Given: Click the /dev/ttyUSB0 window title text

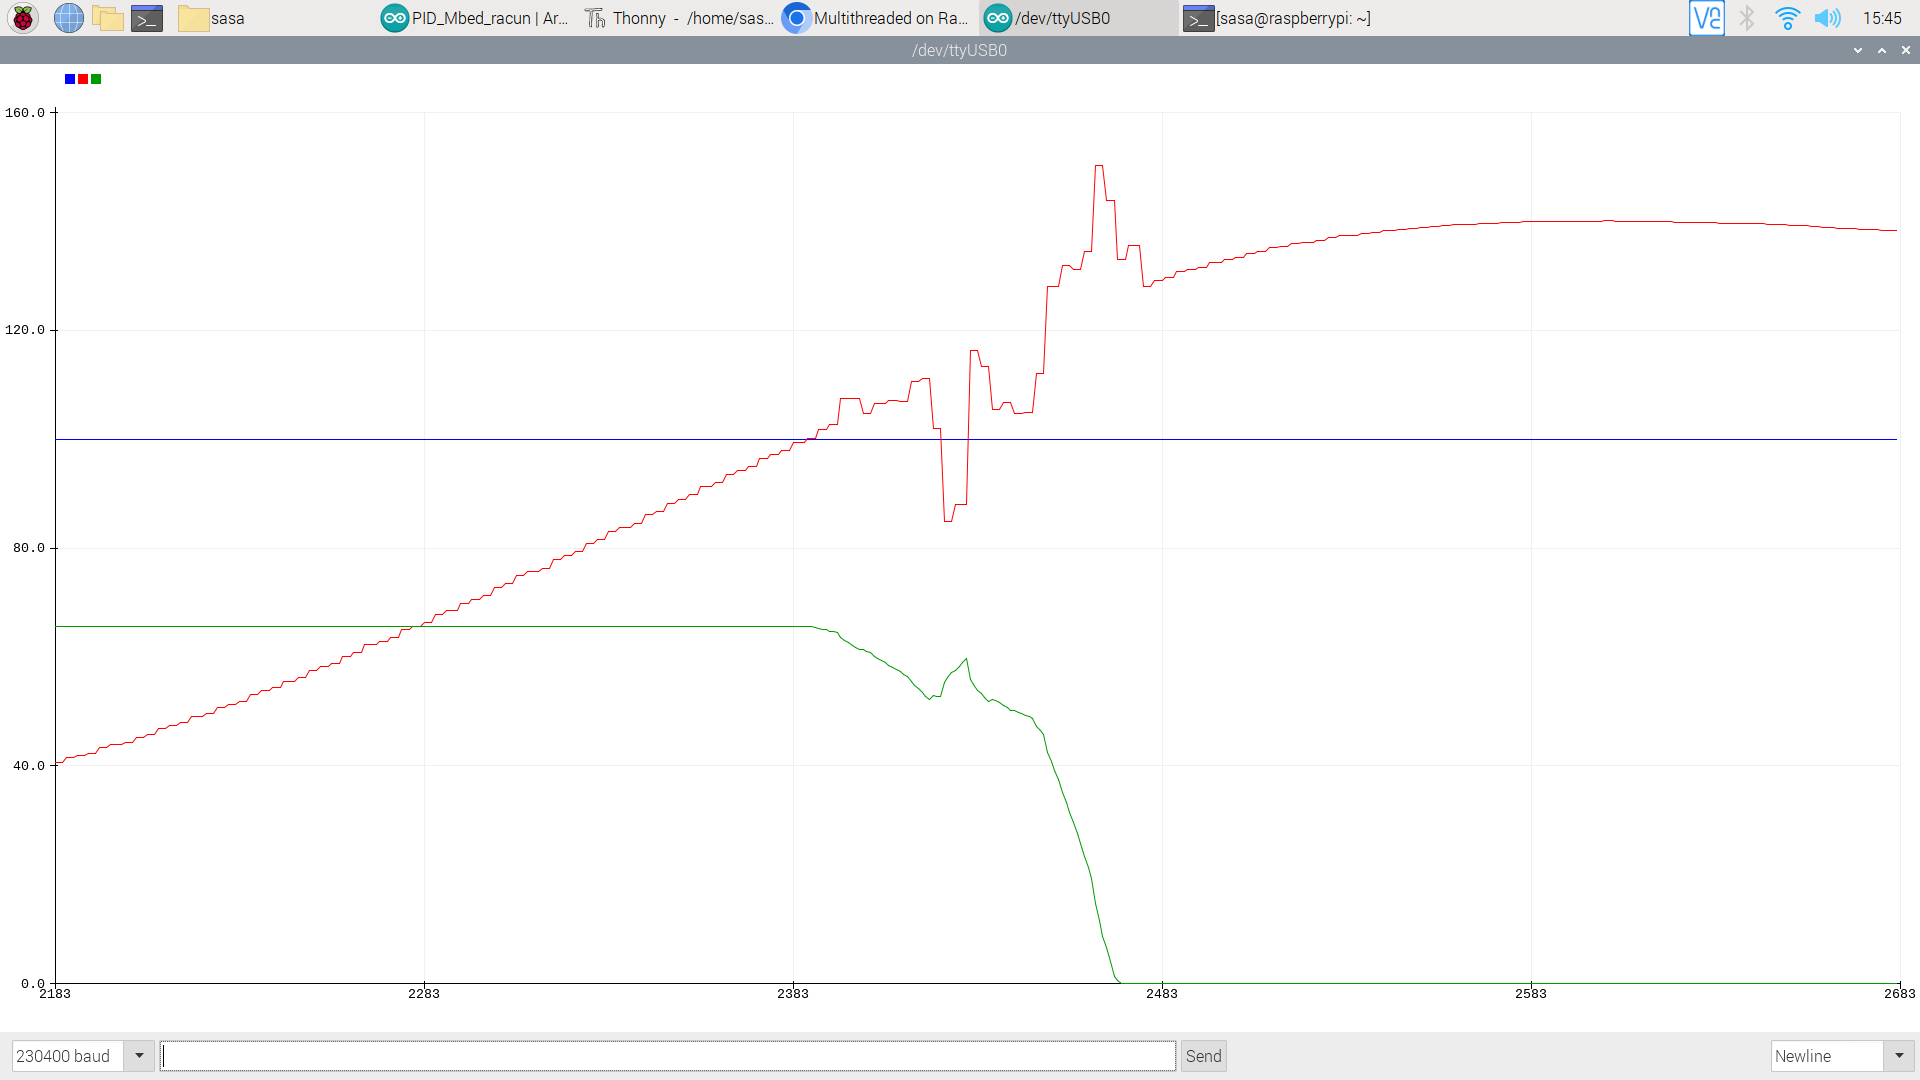Looking at the screenshot, I should pos(960,50).
